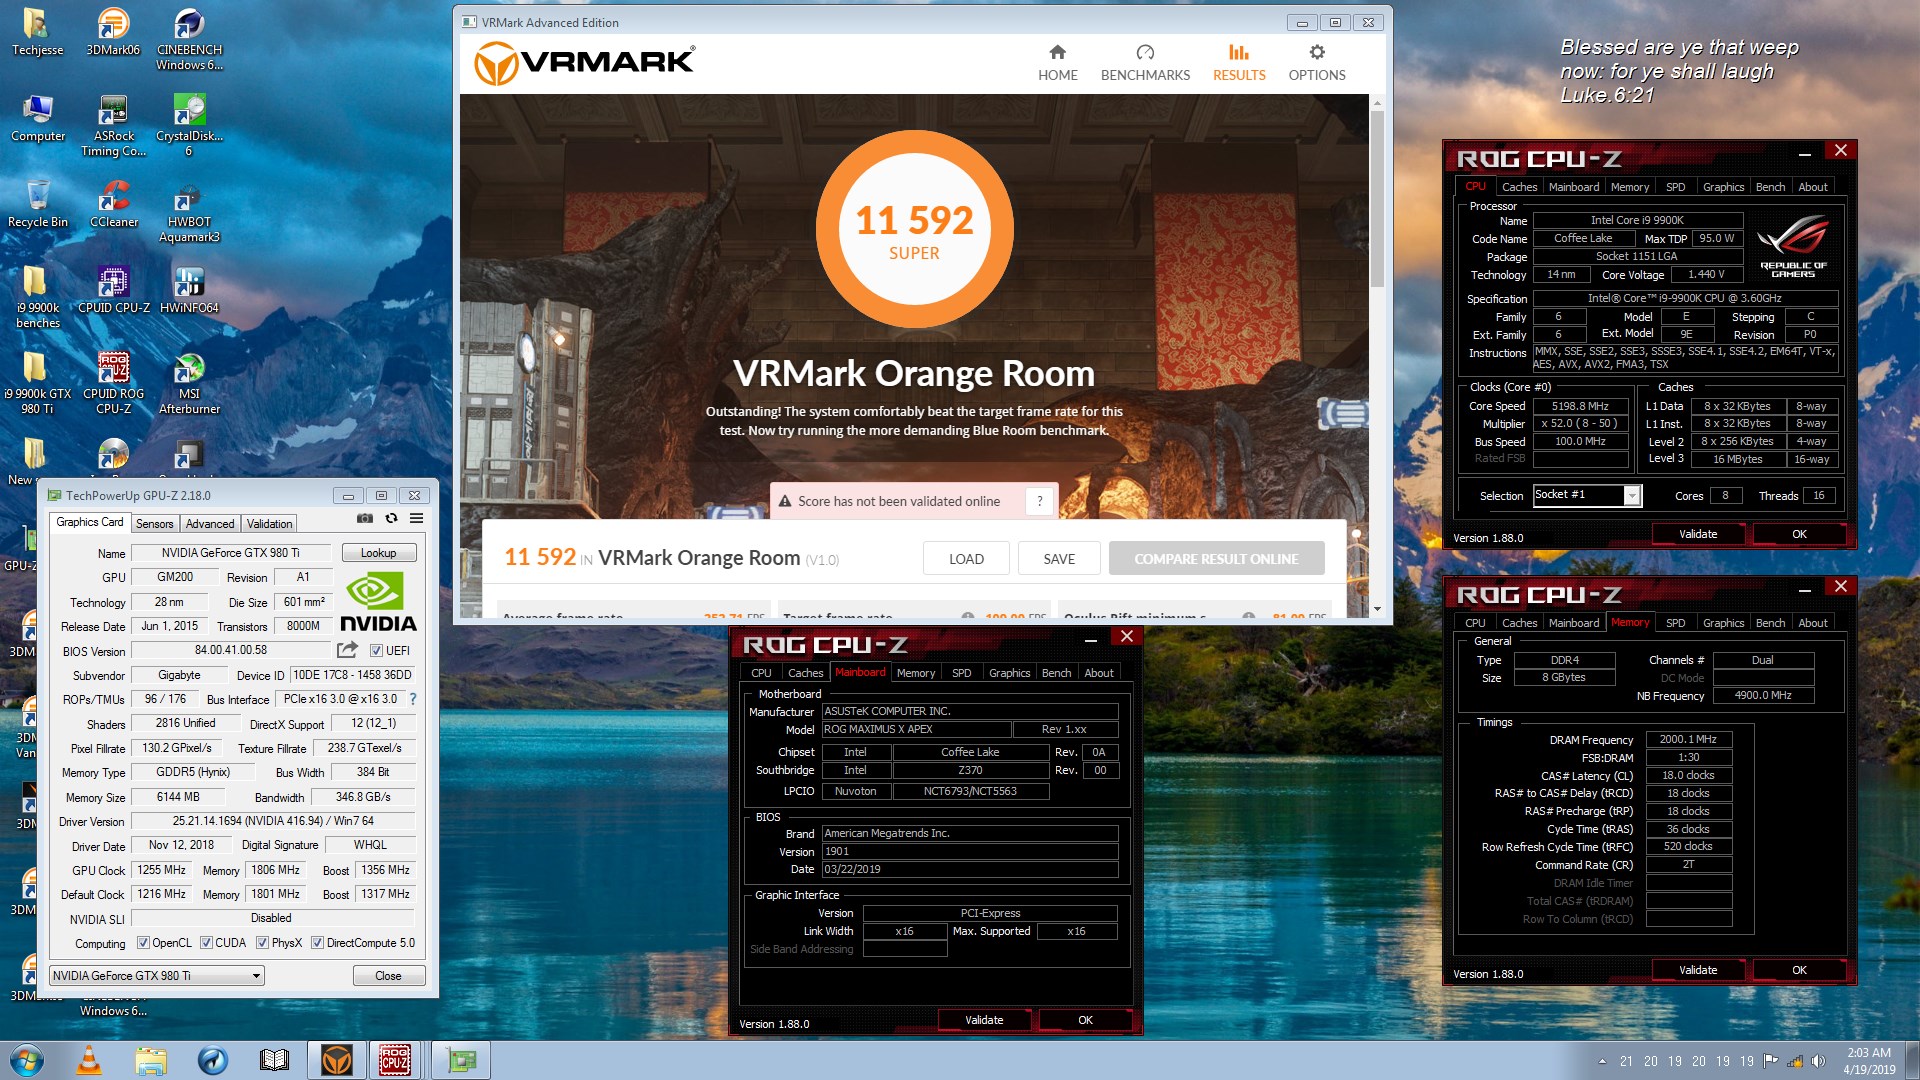
Task: Open the system tray volume icon
Action: [1817, 1061]
